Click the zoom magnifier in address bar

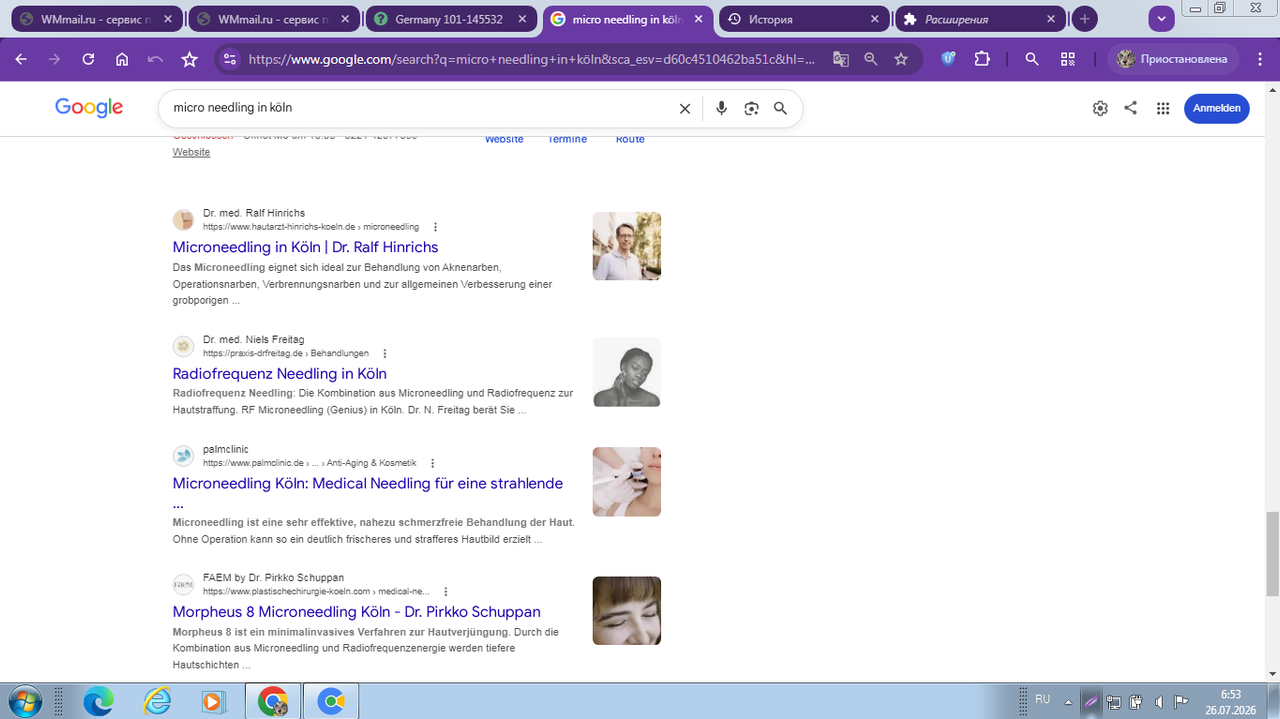[871, 59]
